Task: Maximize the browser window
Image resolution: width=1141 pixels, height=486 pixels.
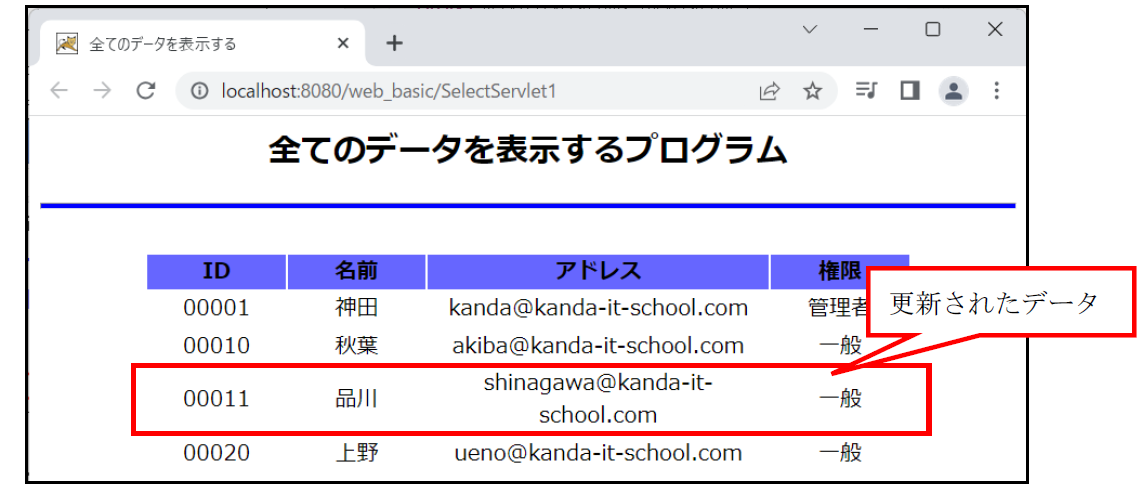Action: [x=932, y=30]
